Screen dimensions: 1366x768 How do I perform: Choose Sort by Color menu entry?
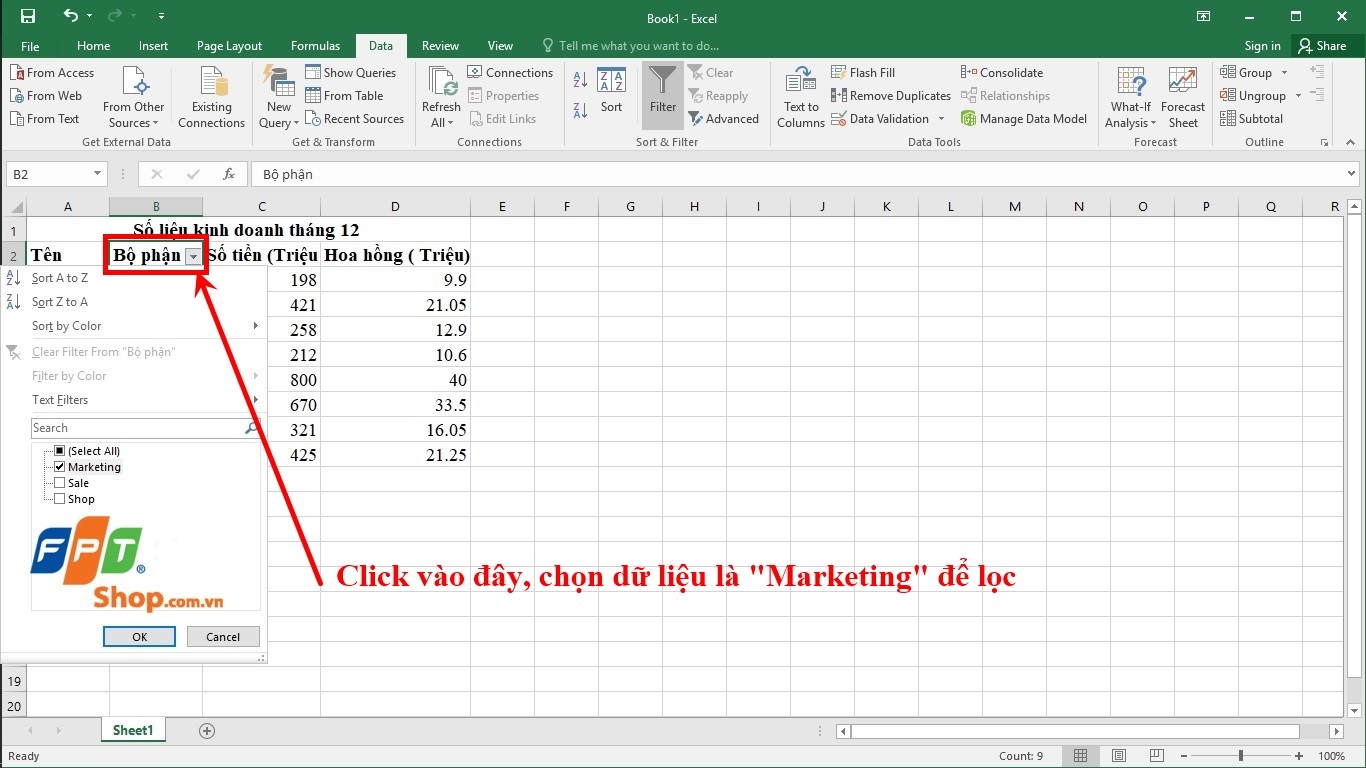click(x=134, y=326)
